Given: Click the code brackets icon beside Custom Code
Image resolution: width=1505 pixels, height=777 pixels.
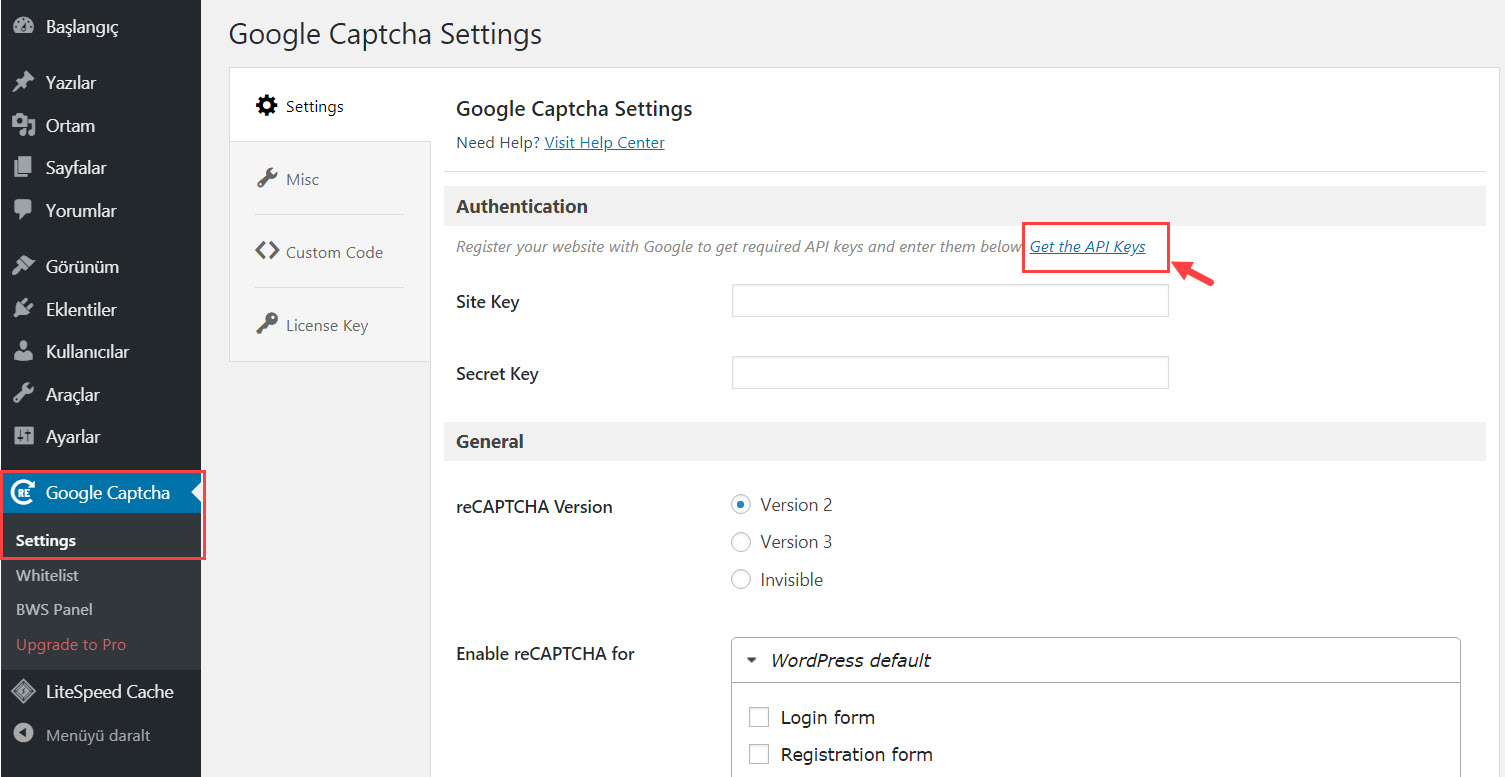Looking at the screenshot, I should 266,251.
